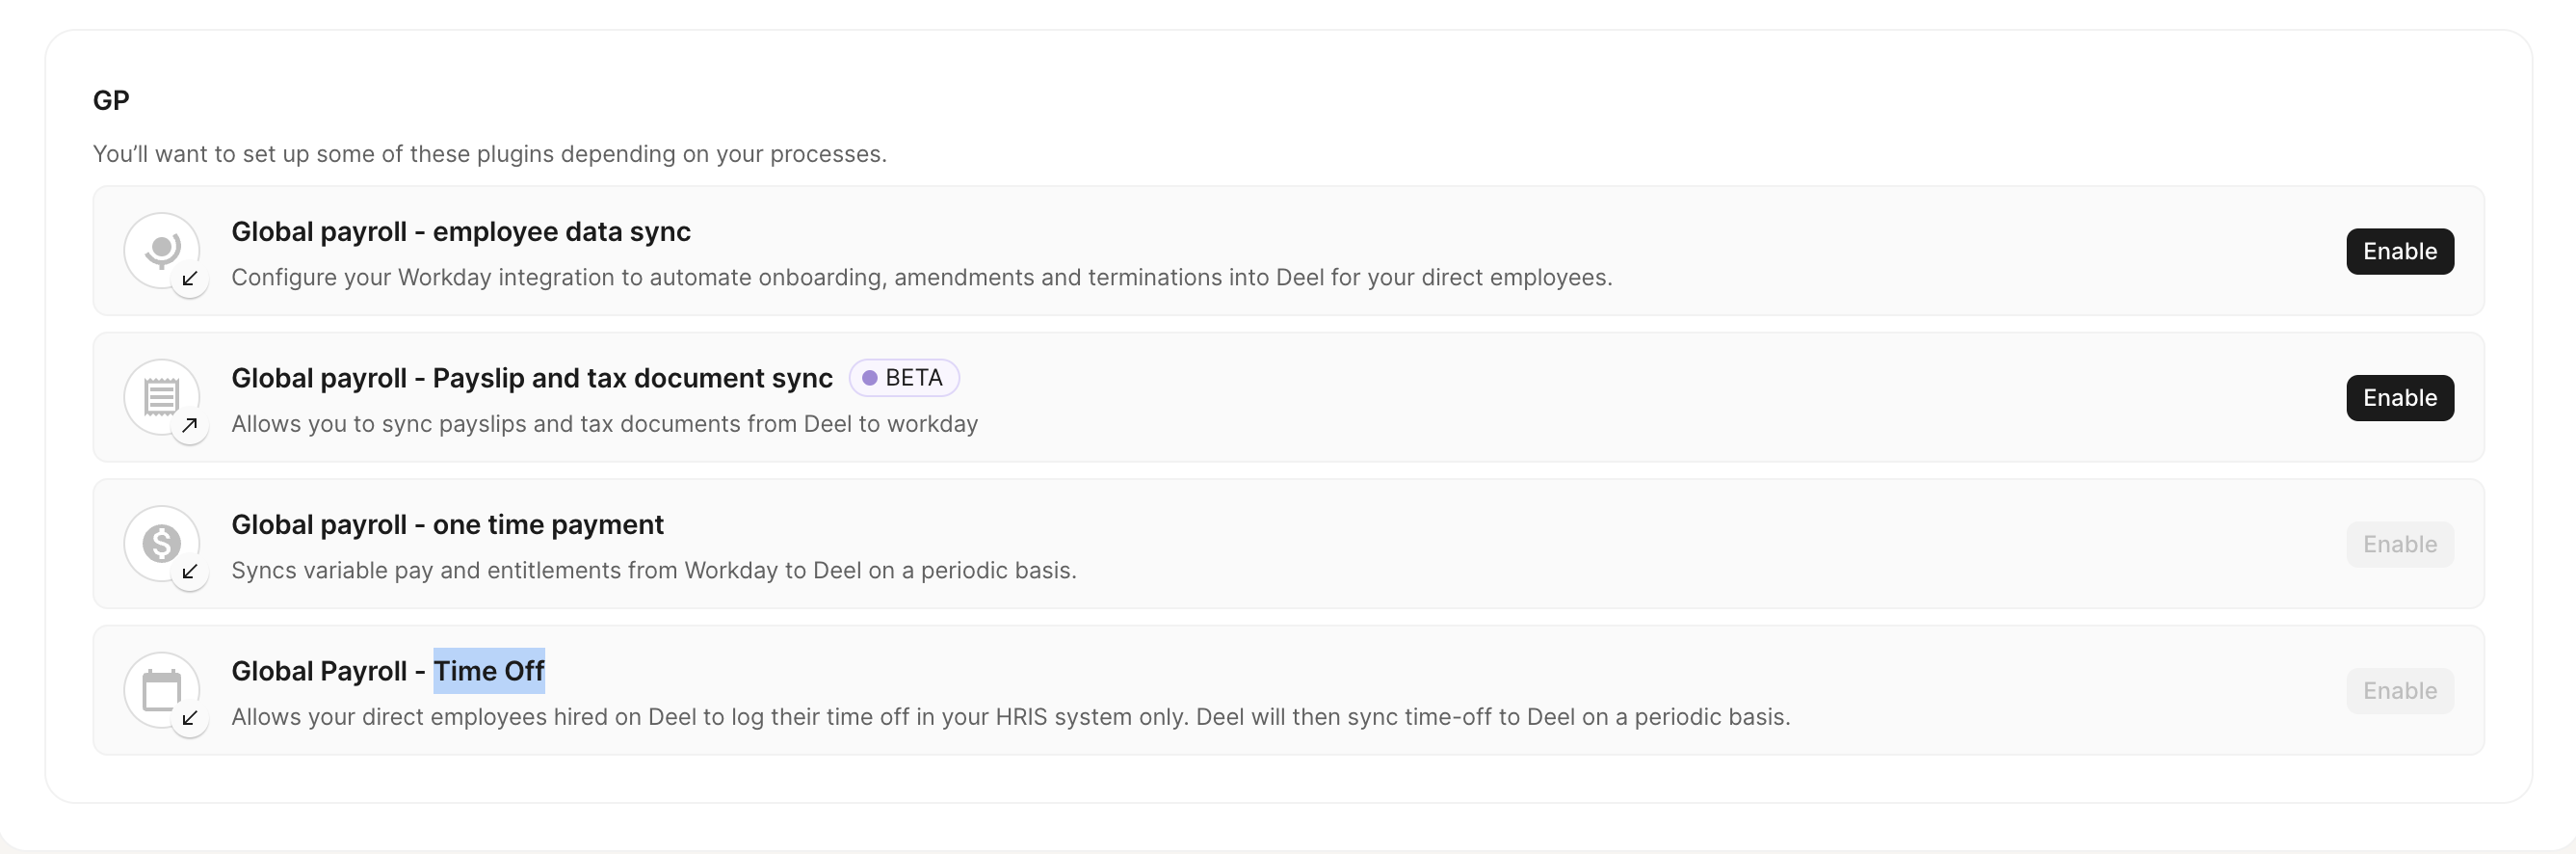The image size is (2576, 854).
Task: Enable Global payroll employee data sync
Action: [x=2399, y=251]
